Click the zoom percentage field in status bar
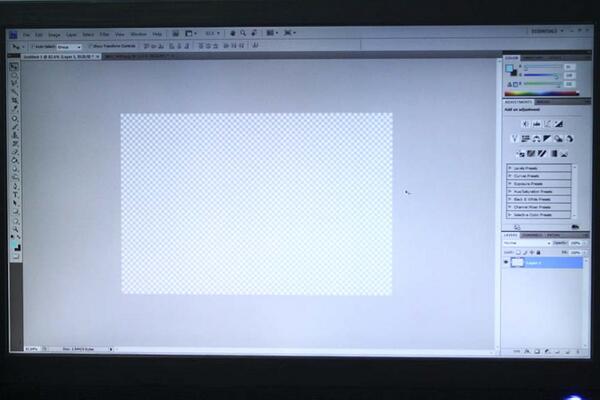Screen dimensions: 600x400 pyautogui.click(x=31, y=349)
